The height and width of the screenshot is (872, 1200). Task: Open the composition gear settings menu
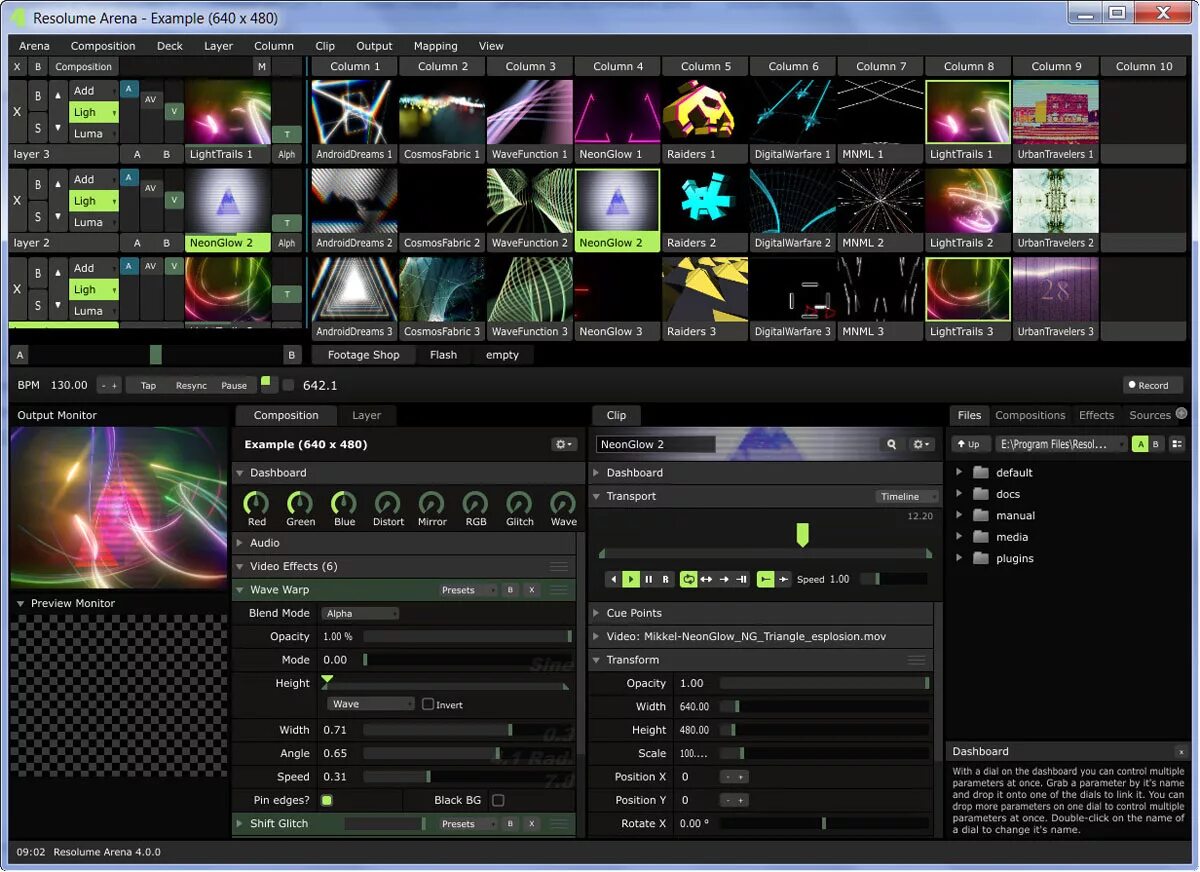coord(564,444)
